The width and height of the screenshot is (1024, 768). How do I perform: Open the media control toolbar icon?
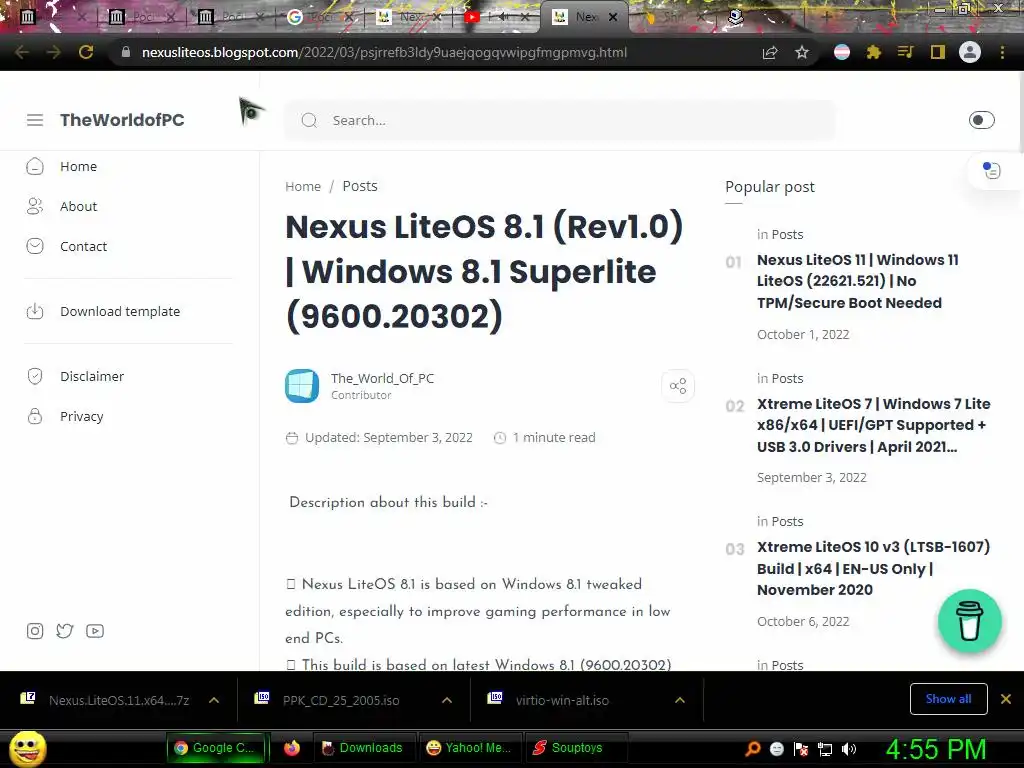(905, 52)
